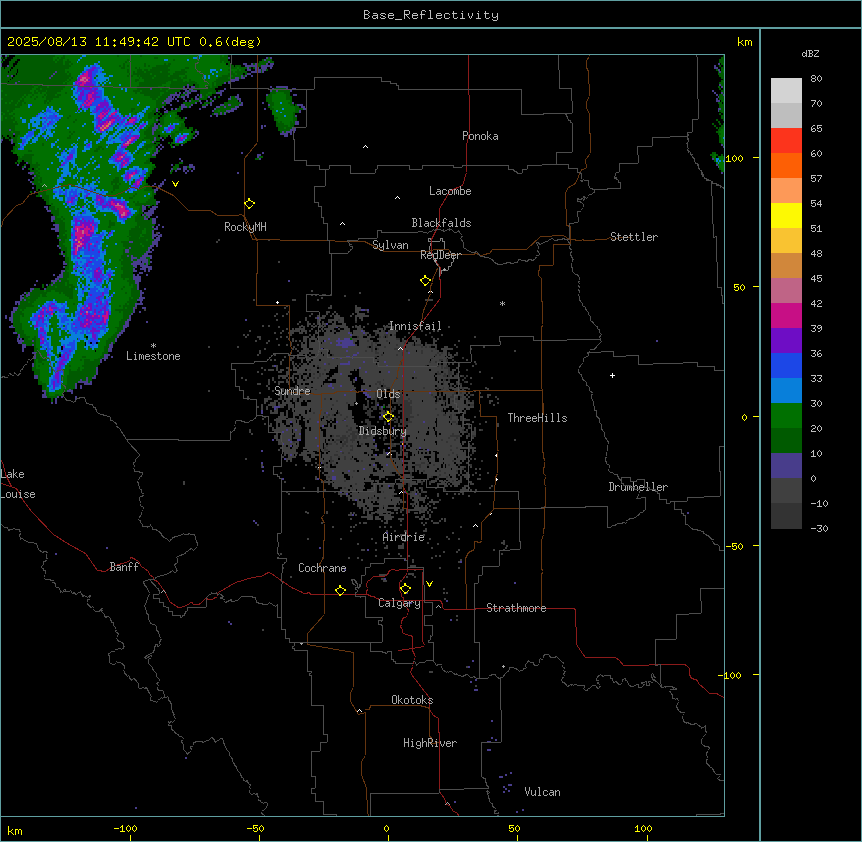Select the 42 dBZ magenta swatch
The image size is (862, 842).
point(786,315)
